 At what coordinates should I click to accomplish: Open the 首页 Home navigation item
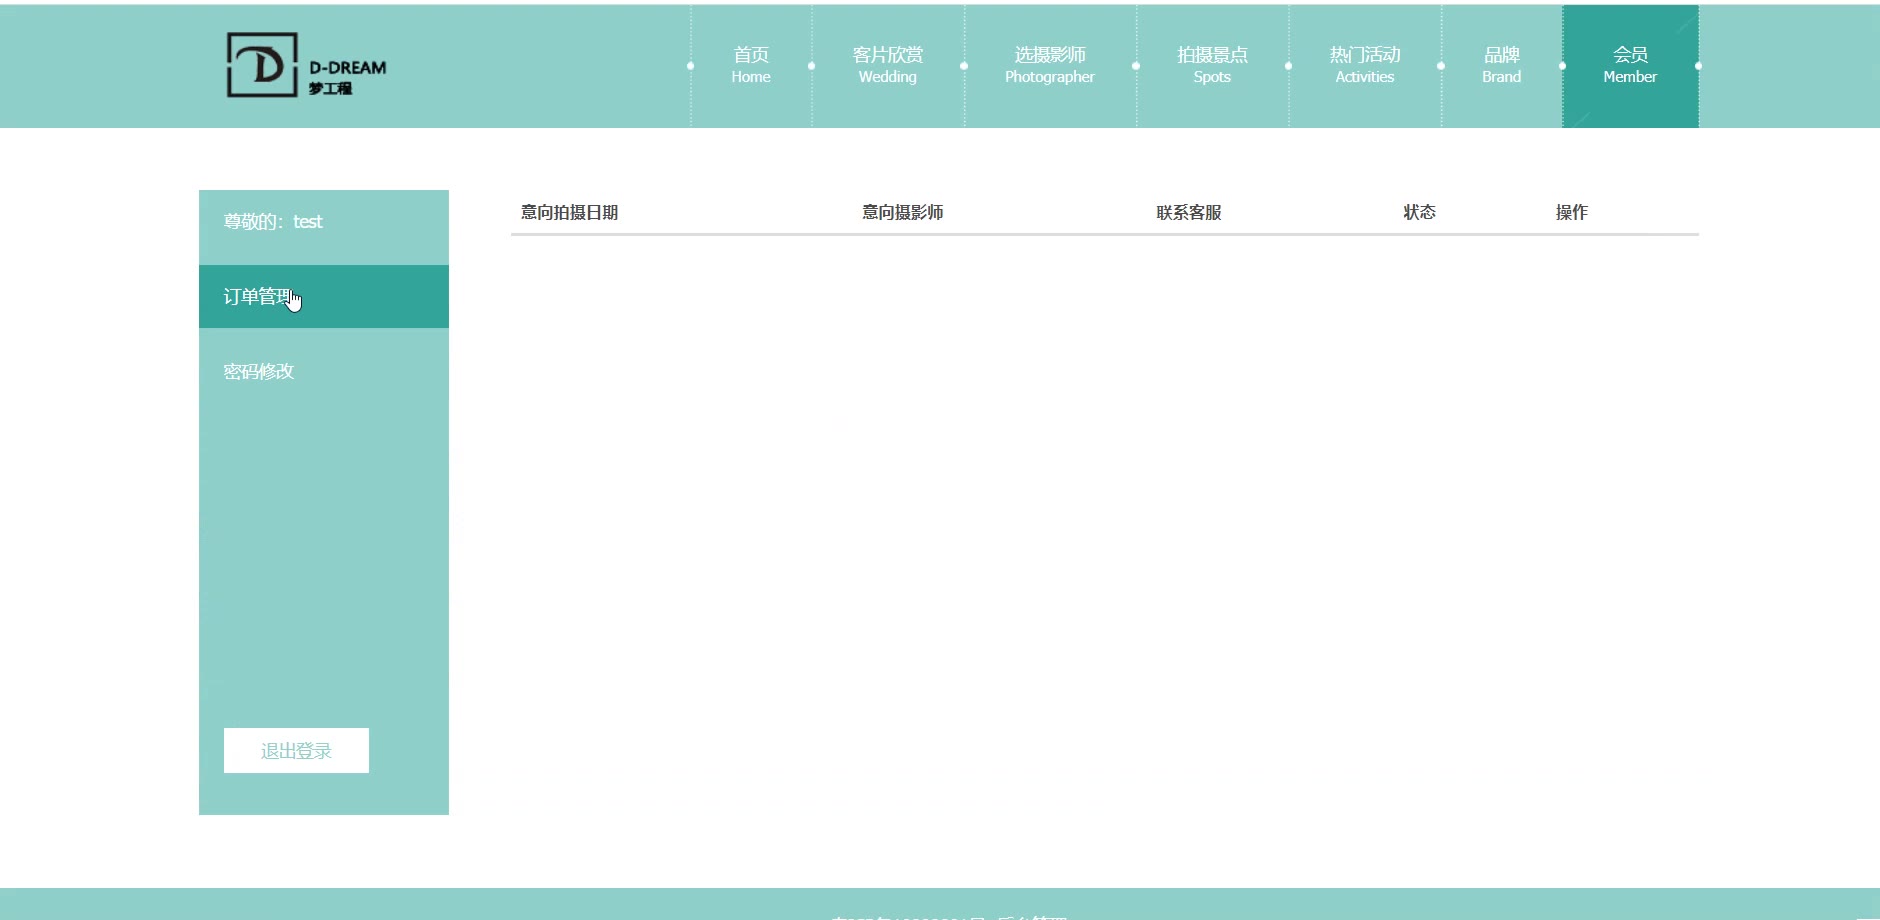click(x=751, y=65)
